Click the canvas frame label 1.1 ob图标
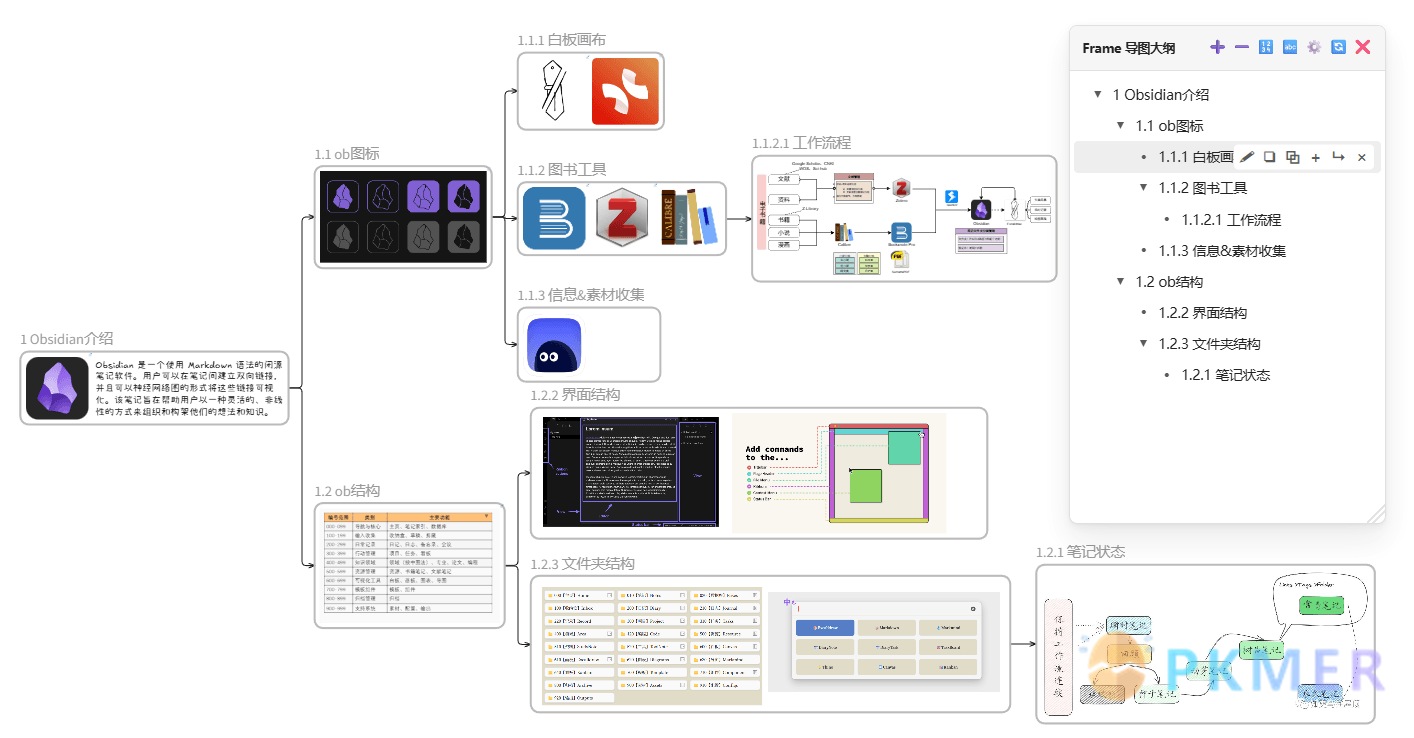Image resolution: width=1414 pixels, height=738 pixels. tap(346, 154)
